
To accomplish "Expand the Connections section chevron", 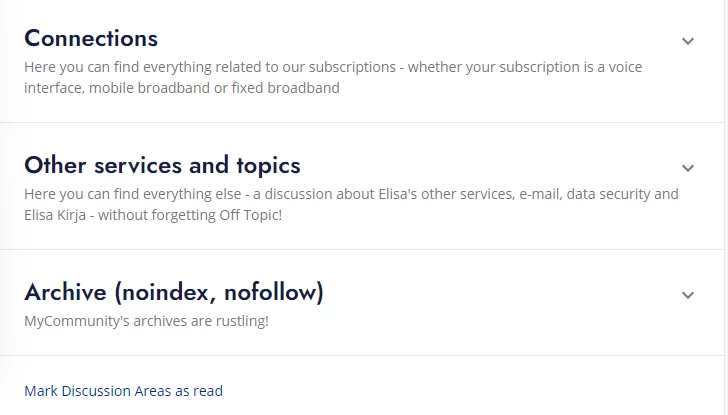I will coord(688,41).
